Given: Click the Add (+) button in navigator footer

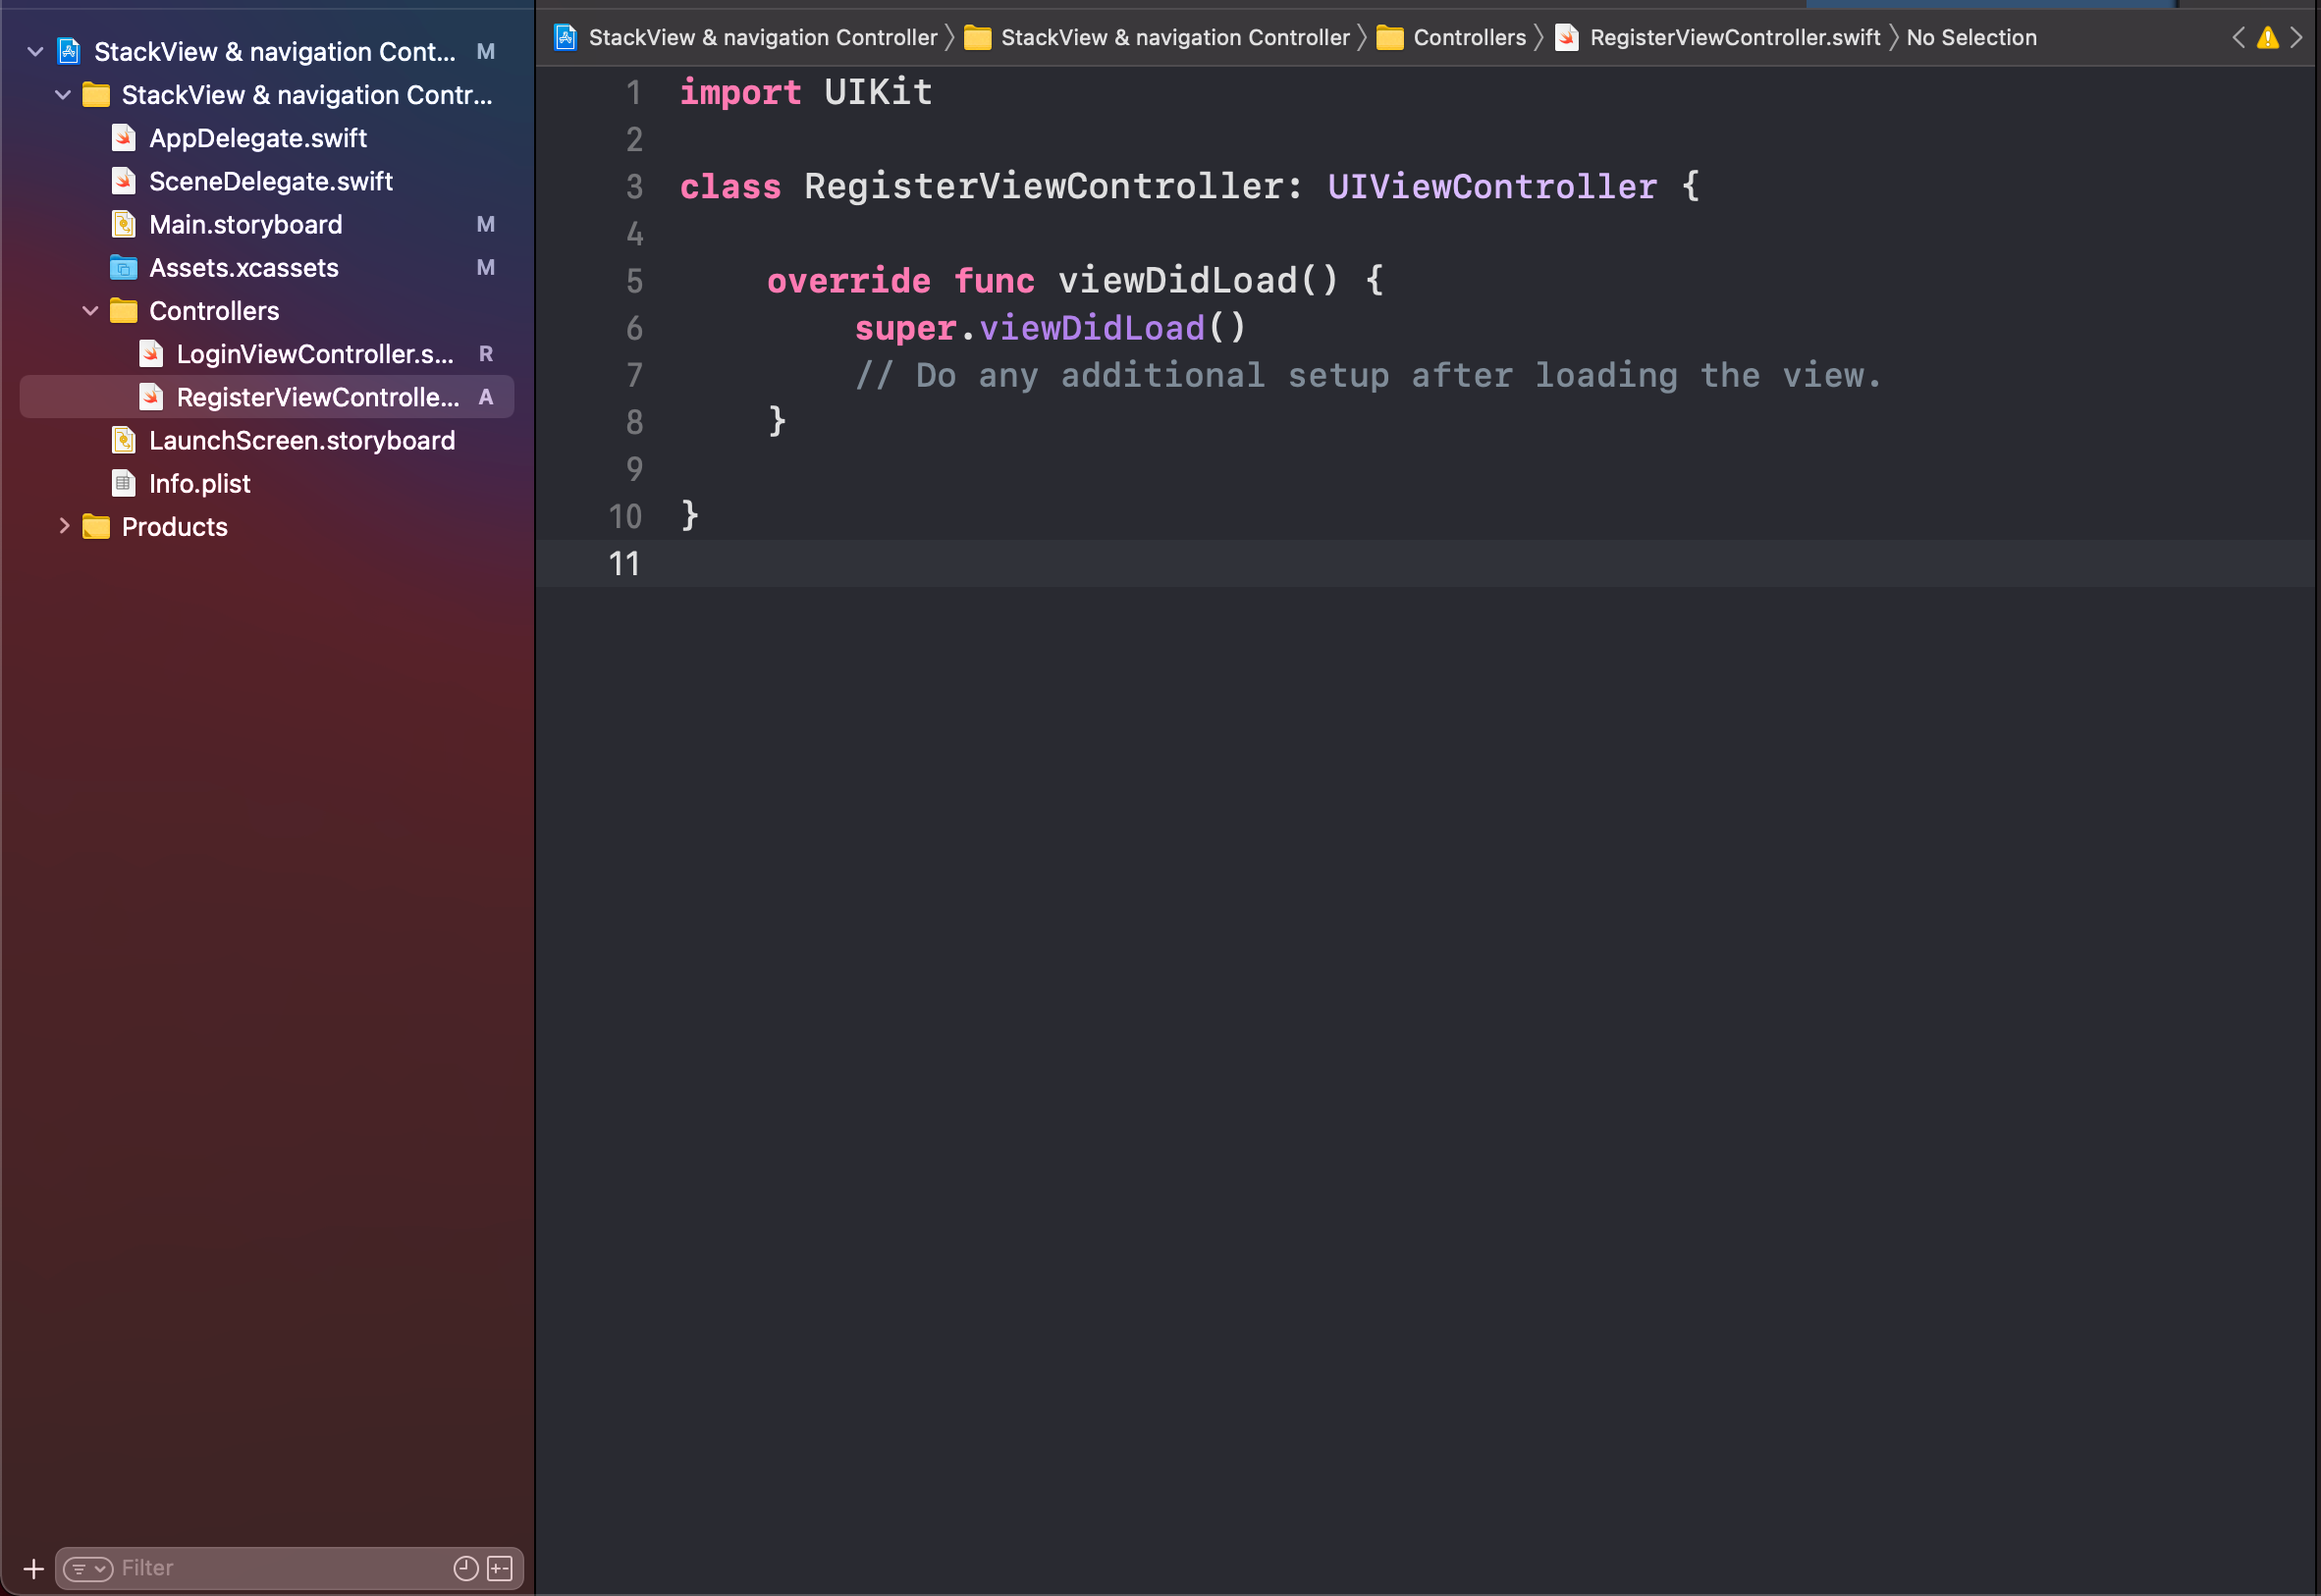Looking at the screenshot, I should pos(33,1568).
